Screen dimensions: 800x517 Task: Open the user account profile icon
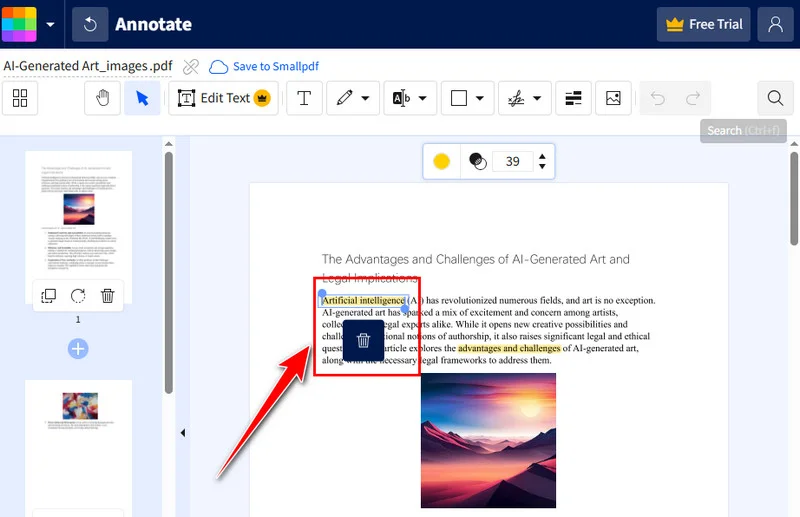[x=776, y=24]
